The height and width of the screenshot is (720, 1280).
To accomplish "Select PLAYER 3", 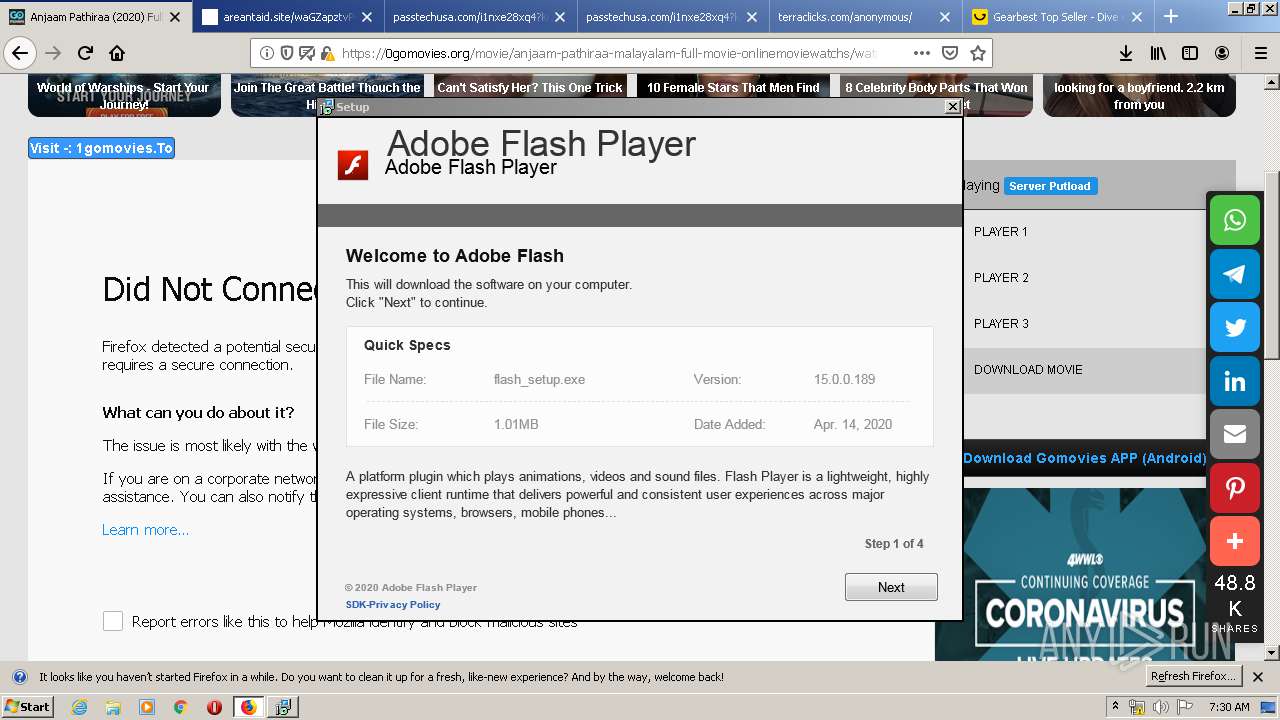I will [x=1001, y=324].
